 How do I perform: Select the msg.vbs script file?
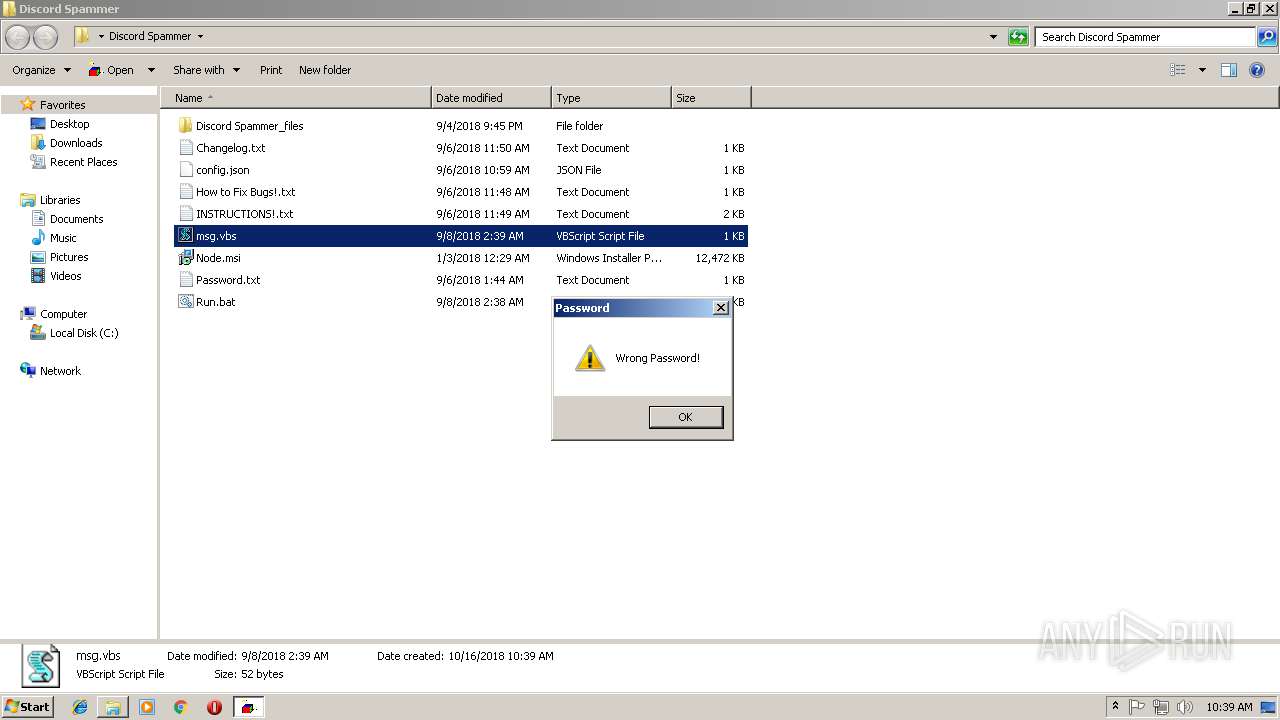pyautogui.click(x=461, y=236)
